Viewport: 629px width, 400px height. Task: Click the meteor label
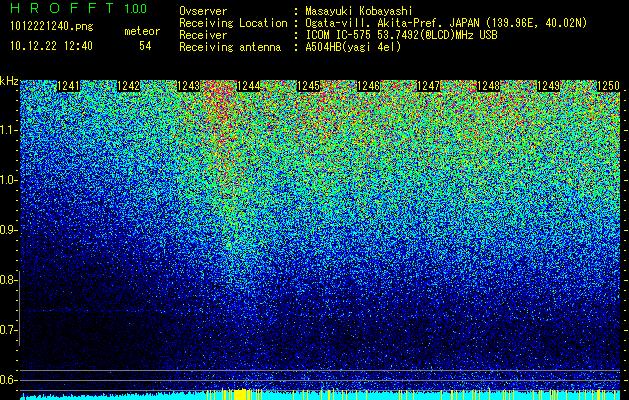tap(142, 31)
